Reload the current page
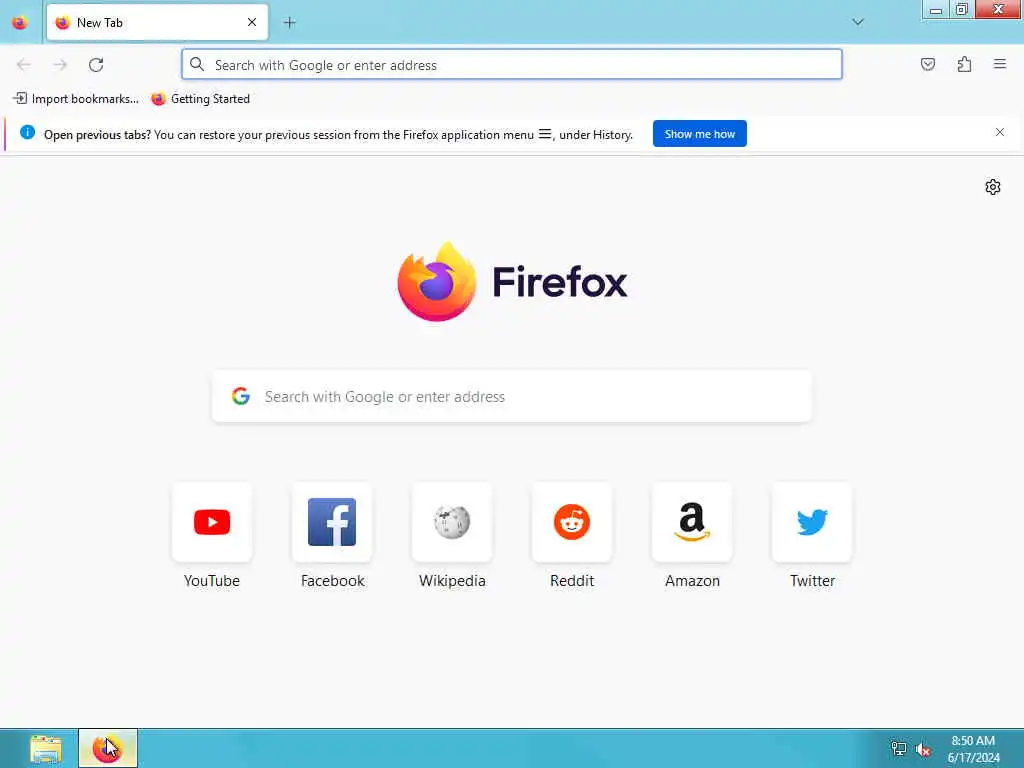Image resolution: width=1024 pixels, height=768 pixels. point(96,65)
